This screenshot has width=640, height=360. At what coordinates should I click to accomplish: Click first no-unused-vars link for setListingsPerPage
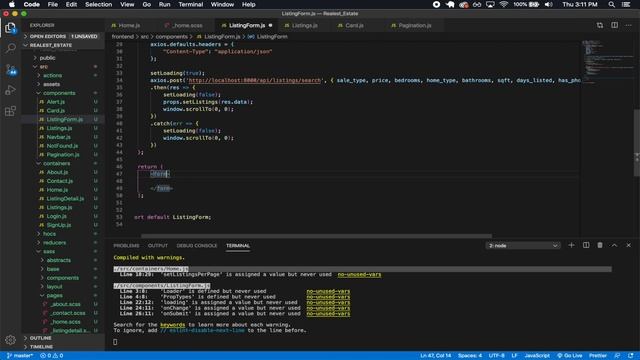pyautogui.click(x=359, y=274)
